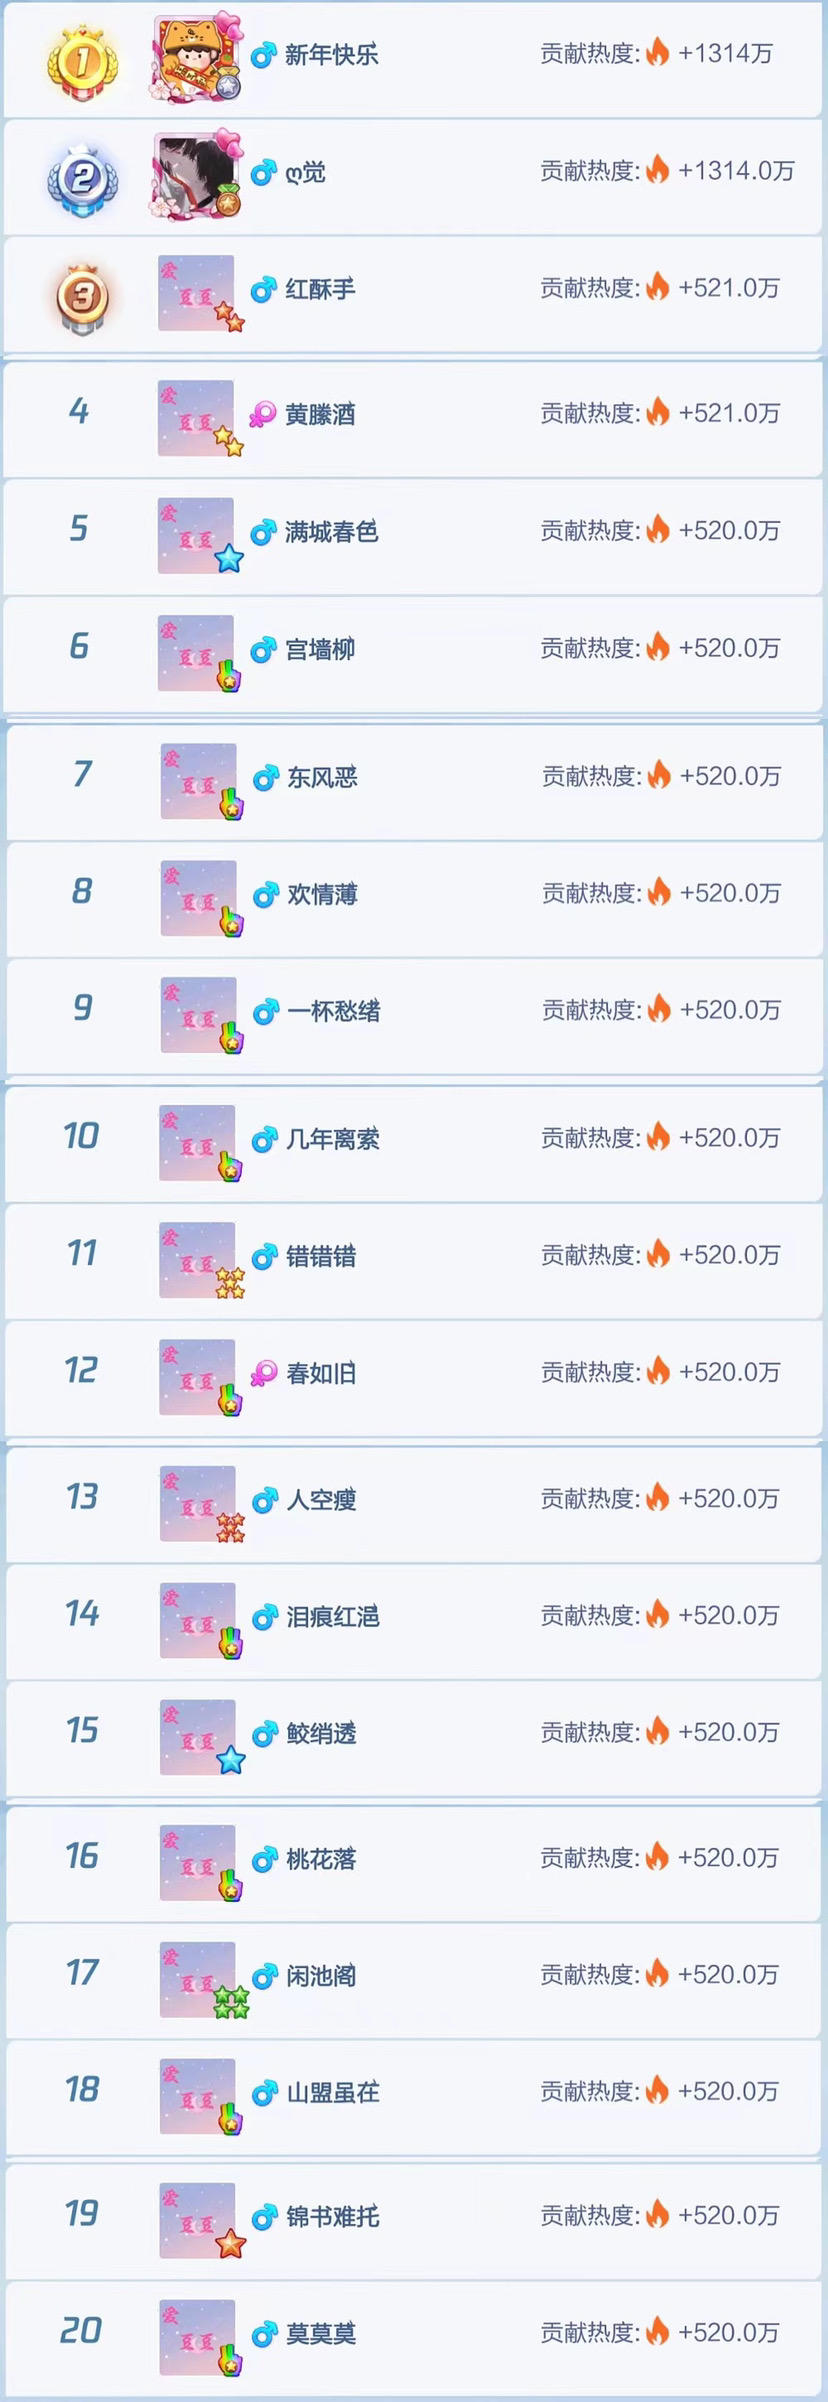The width and height of the screenshot is (828, 2402).
Task: Click flame icon in 满城春色 row
Action: click(657, 530)
